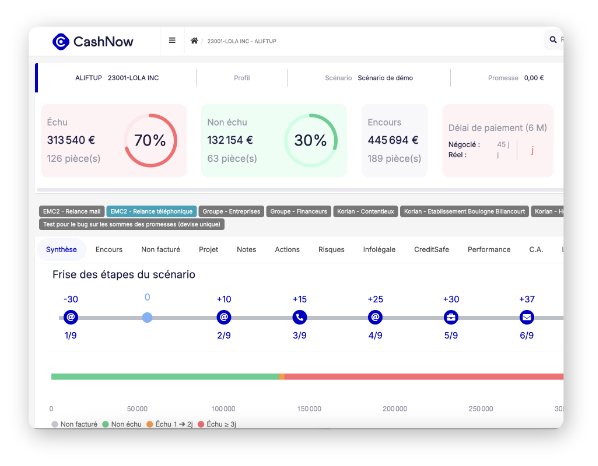The height and width of the screenshot is (466, 598).
Task: Click the 6/9 step label
Action: coord(527,335)
